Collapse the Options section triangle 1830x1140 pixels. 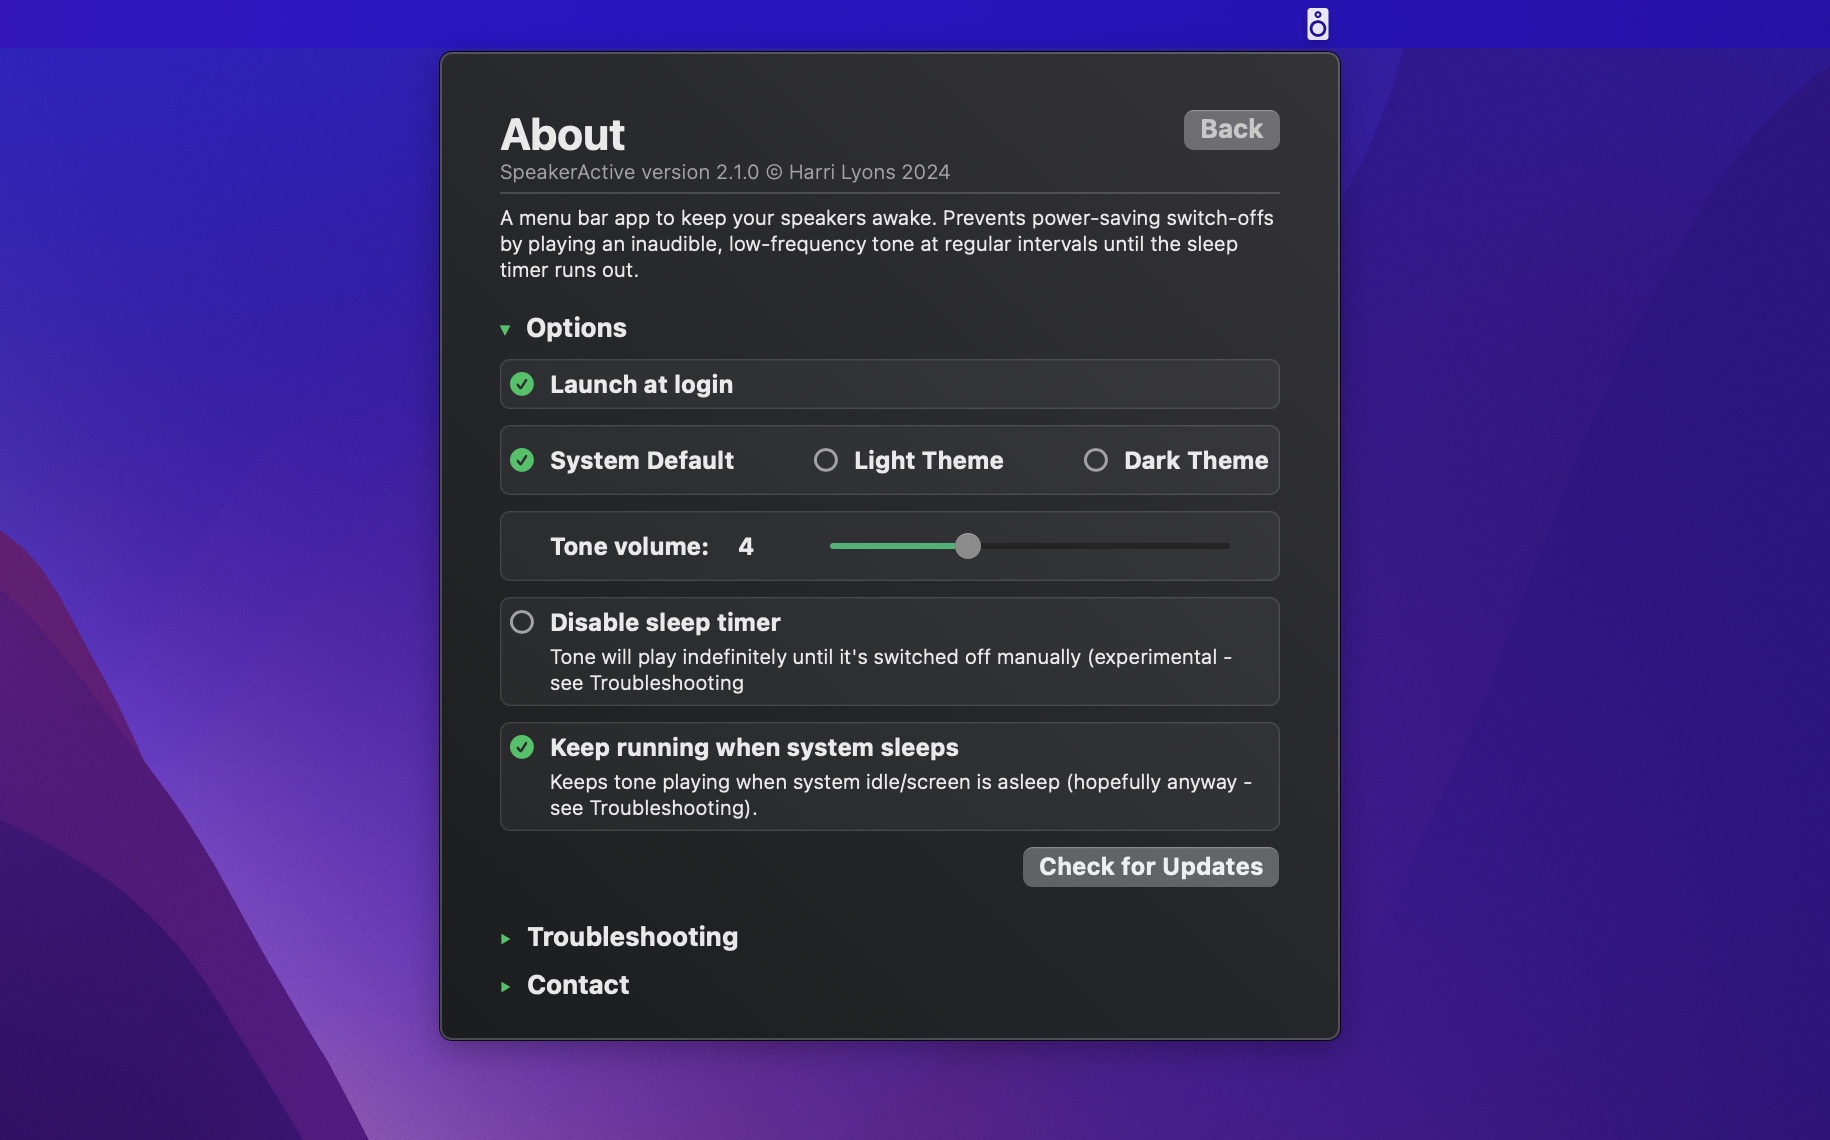pos(505,329)
